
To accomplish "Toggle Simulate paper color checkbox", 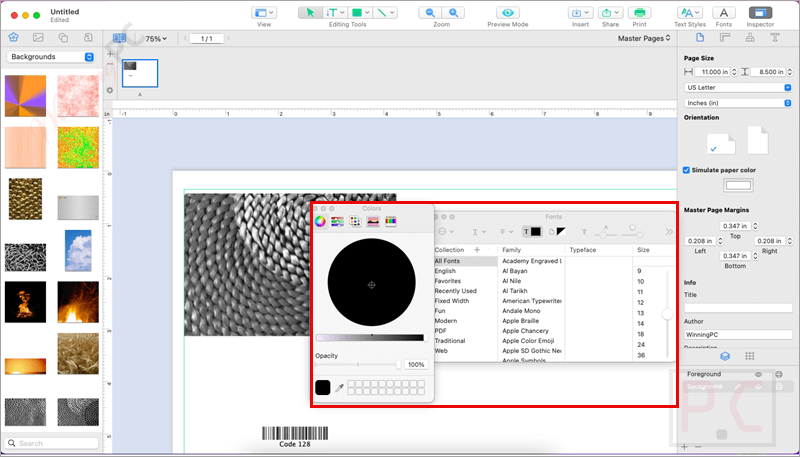I will point(686,170).
